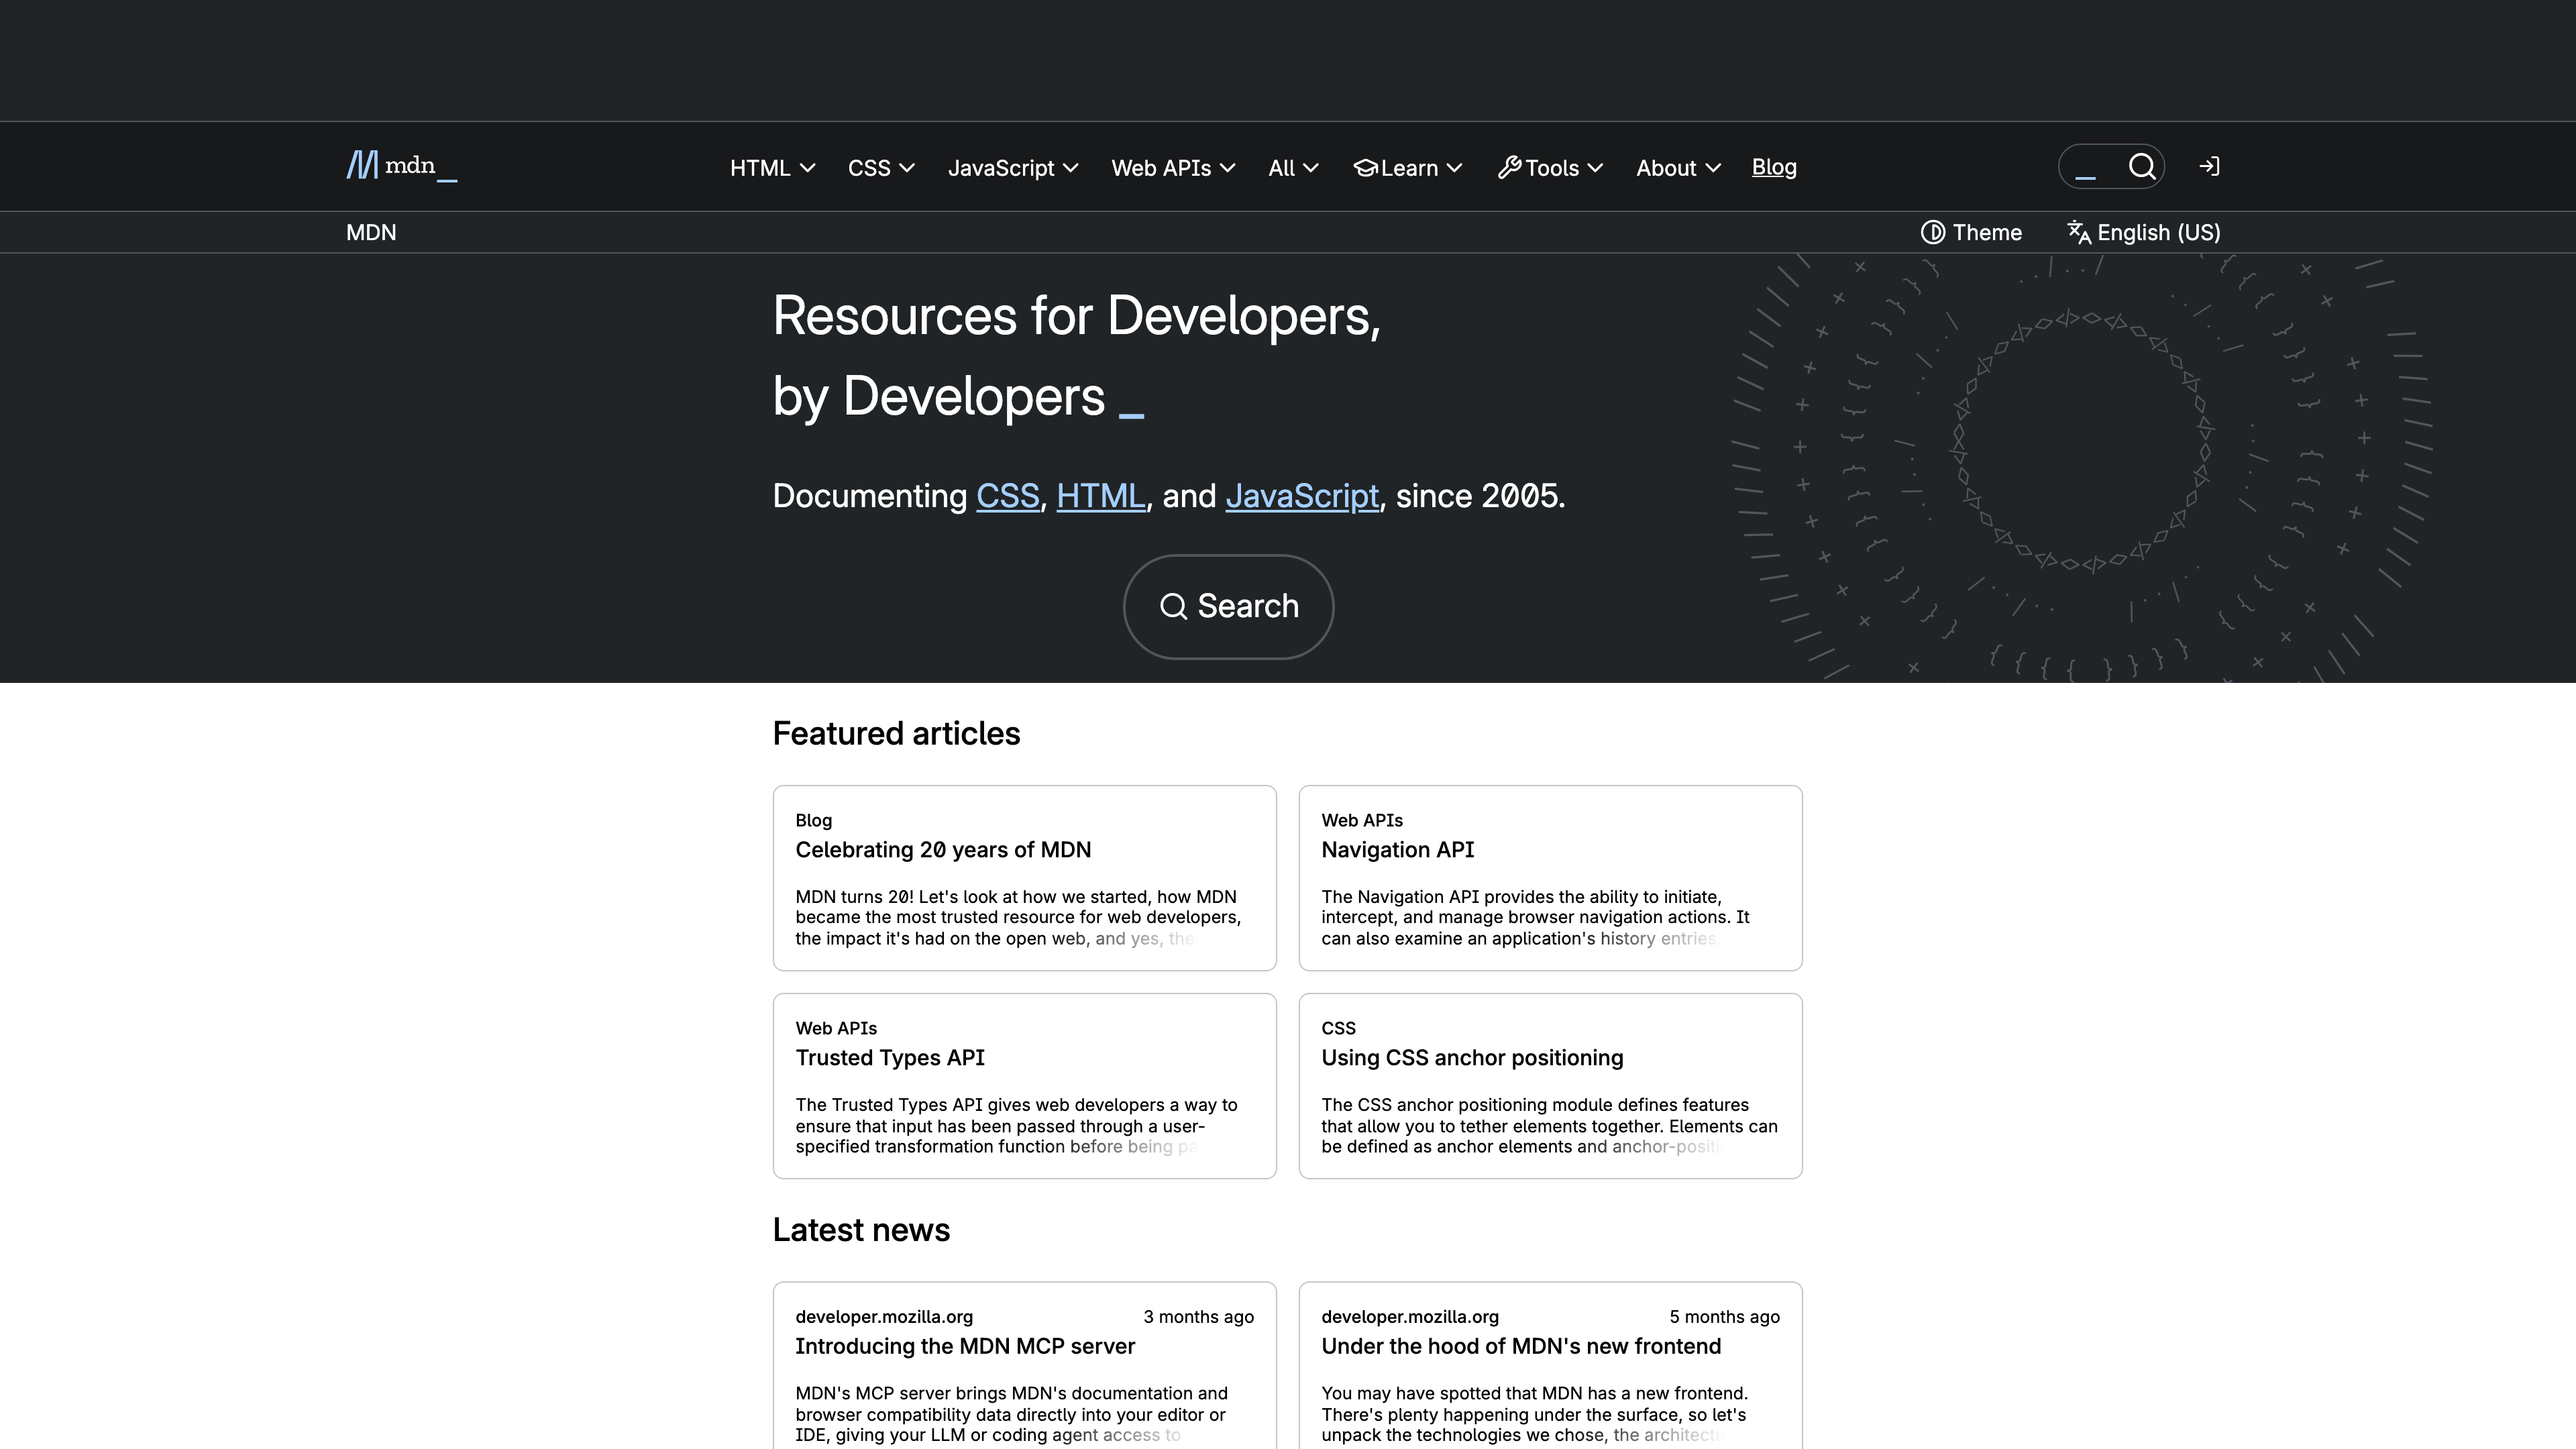Click the Theme half-circle icon
Screen dimensions: 2576x1449
(x=1932, y=232)
